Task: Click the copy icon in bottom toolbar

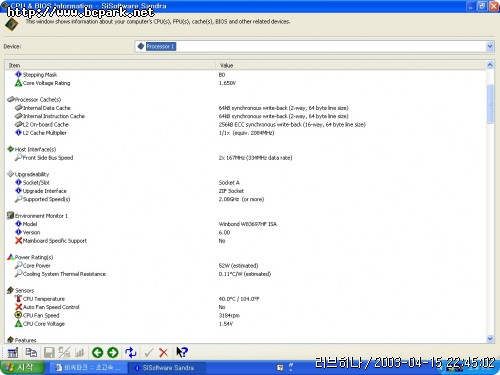Action: (x=31, y=352)
